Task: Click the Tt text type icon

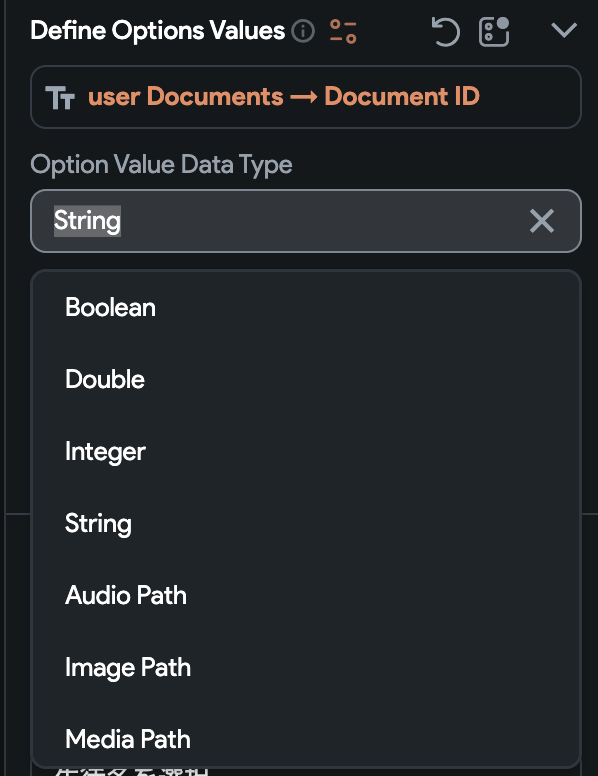Action: coord(60,97)
